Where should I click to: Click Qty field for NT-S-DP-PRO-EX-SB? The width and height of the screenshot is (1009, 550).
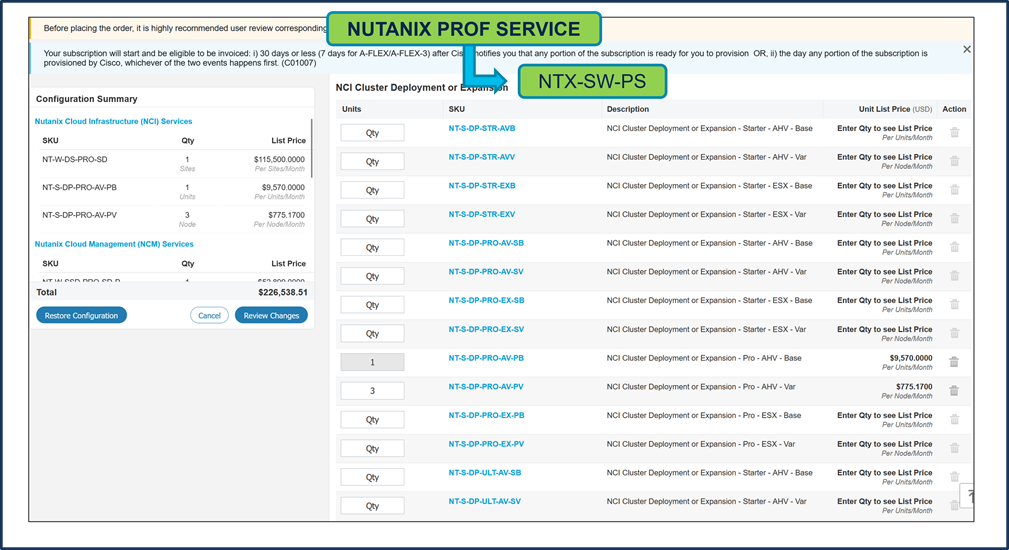[x=373, y=304]
